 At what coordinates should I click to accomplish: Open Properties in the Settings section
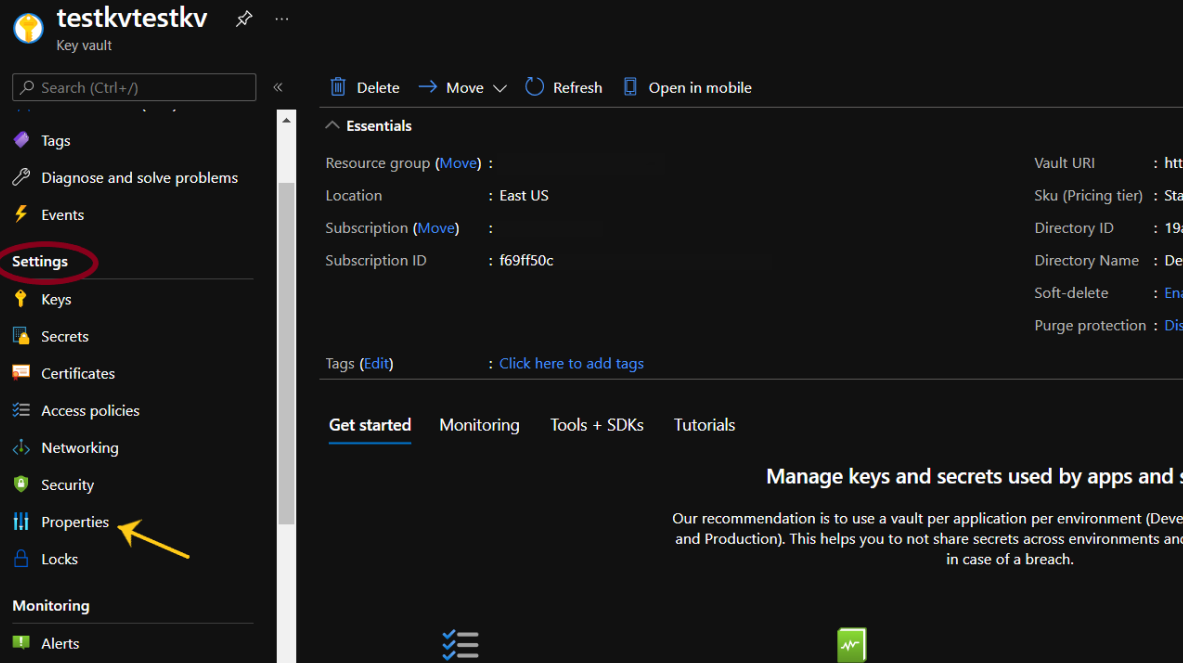point(75,522)
